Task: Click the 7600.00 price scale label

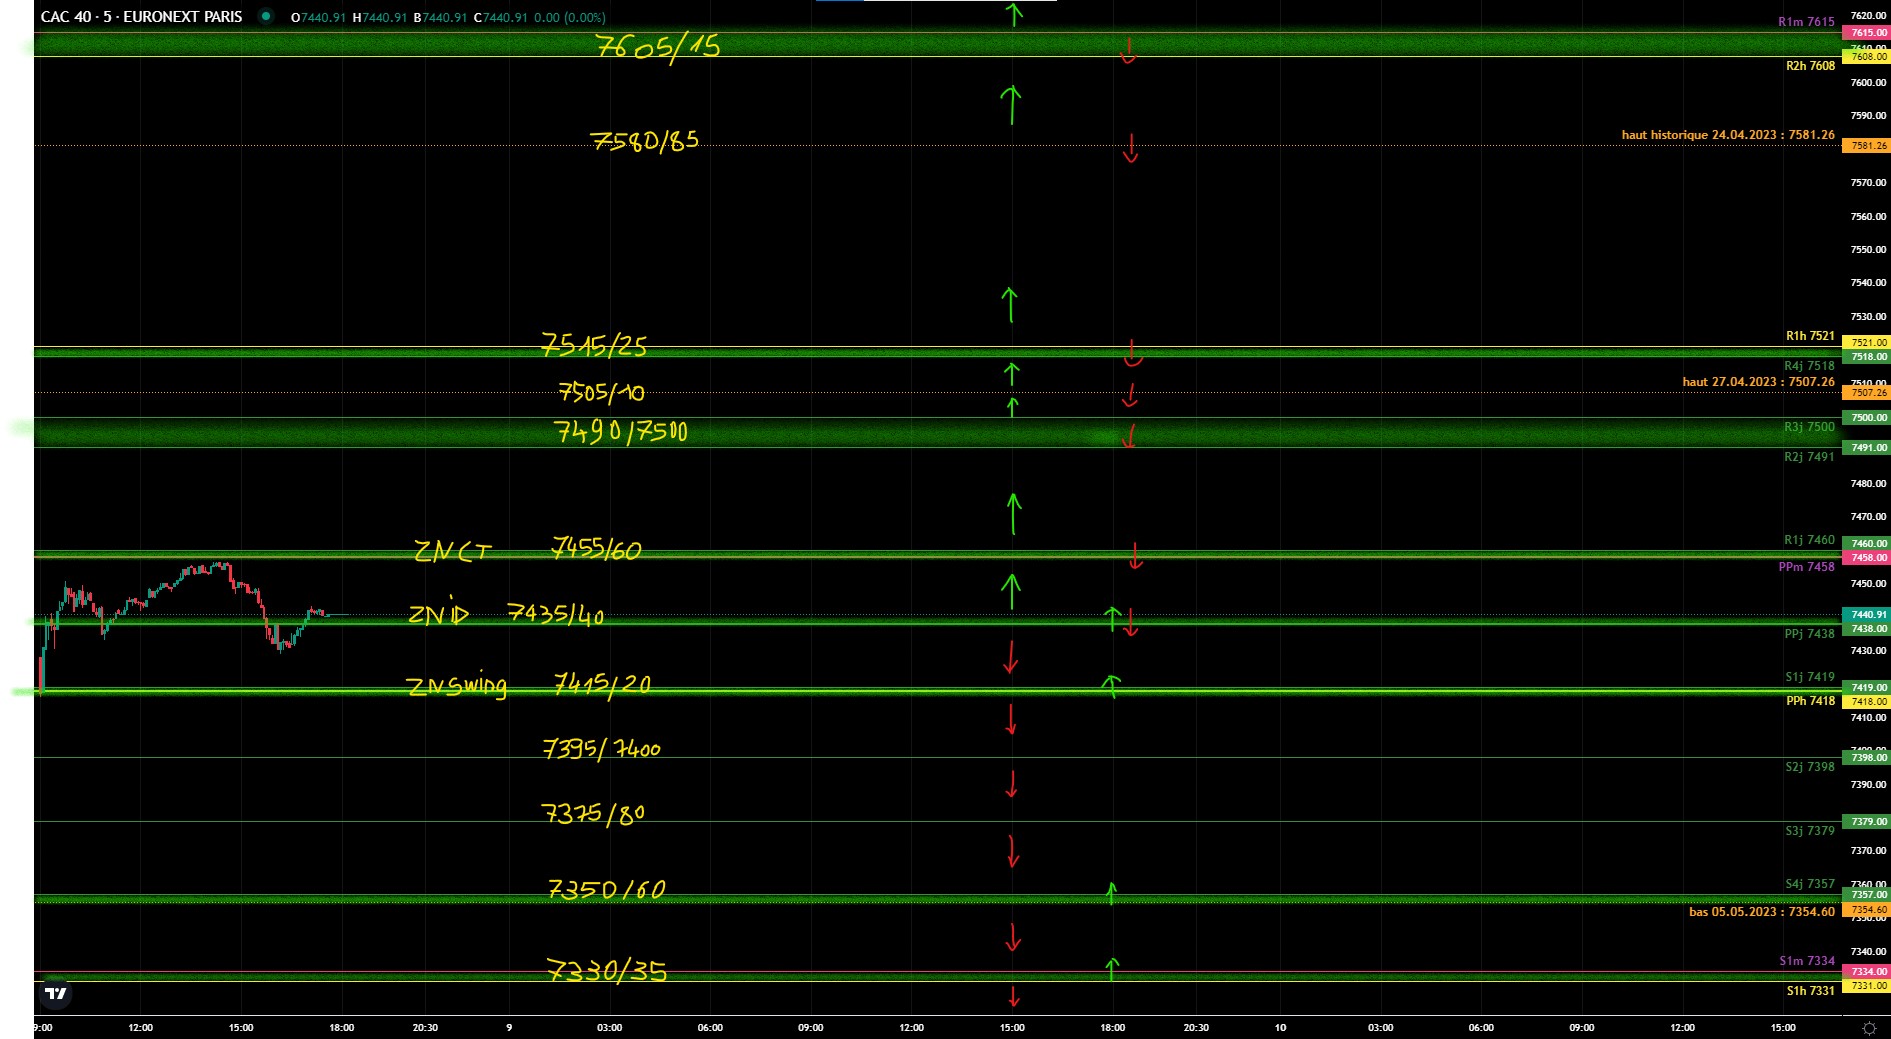Action: [1868, 82]
